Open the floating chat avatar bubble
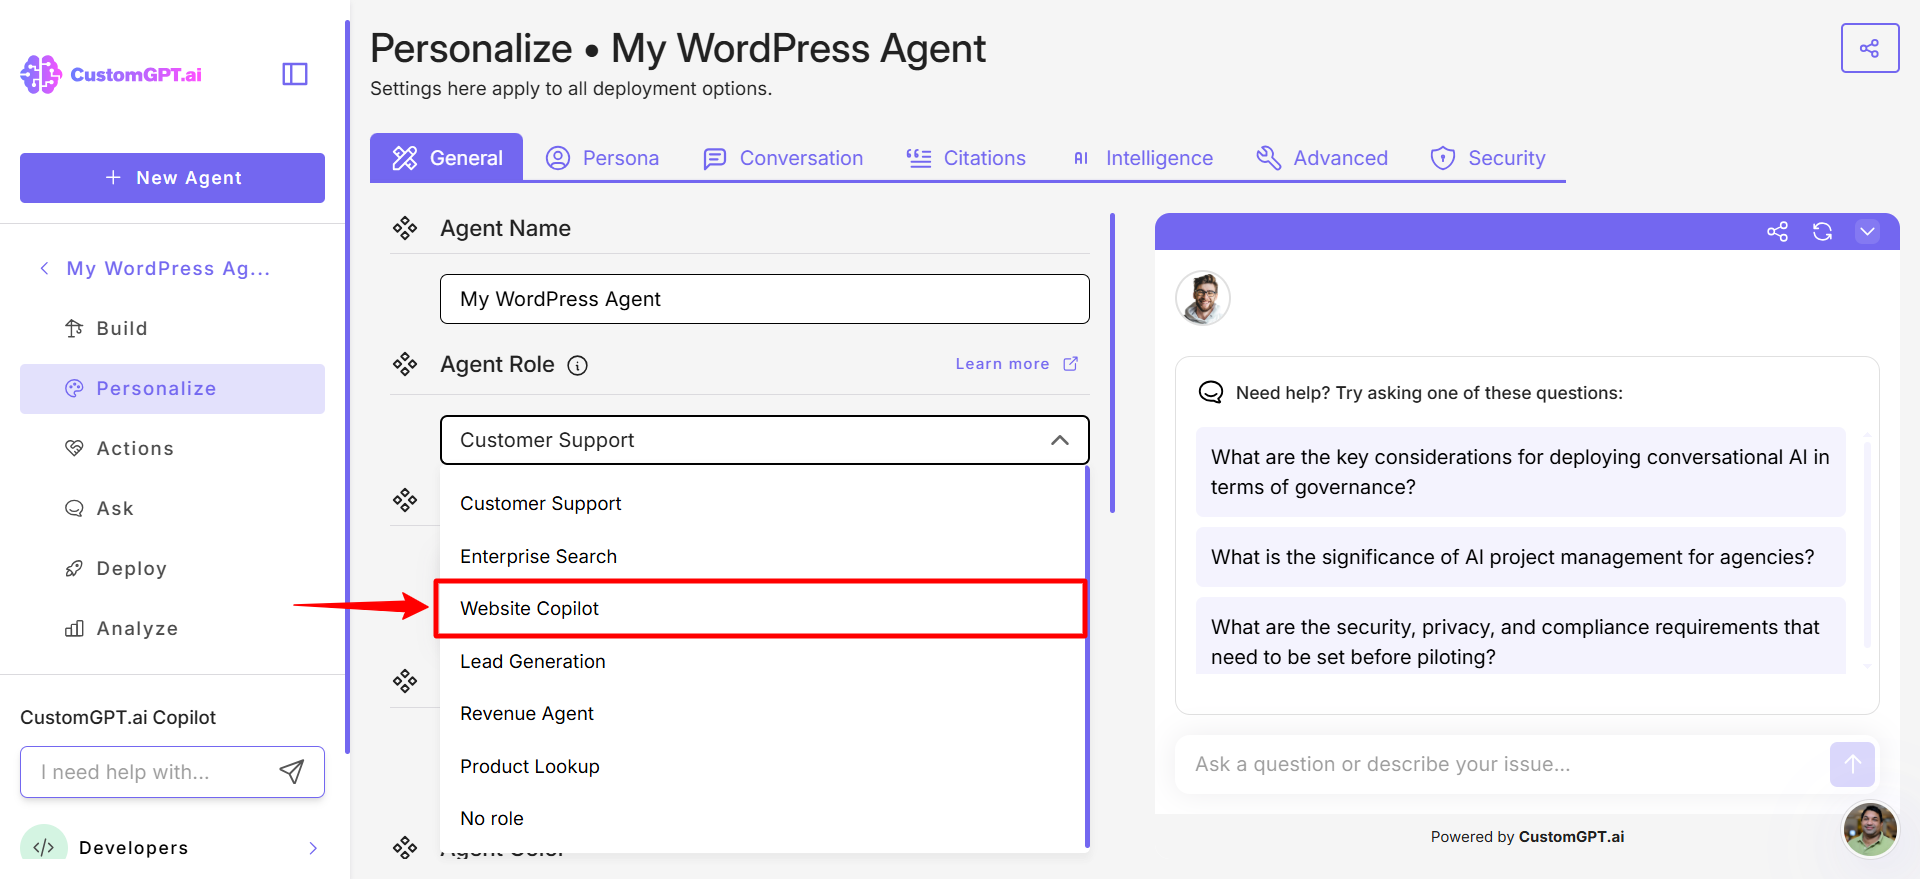The height and width of the screenshot is (879, 1920). click(1869, 829)
